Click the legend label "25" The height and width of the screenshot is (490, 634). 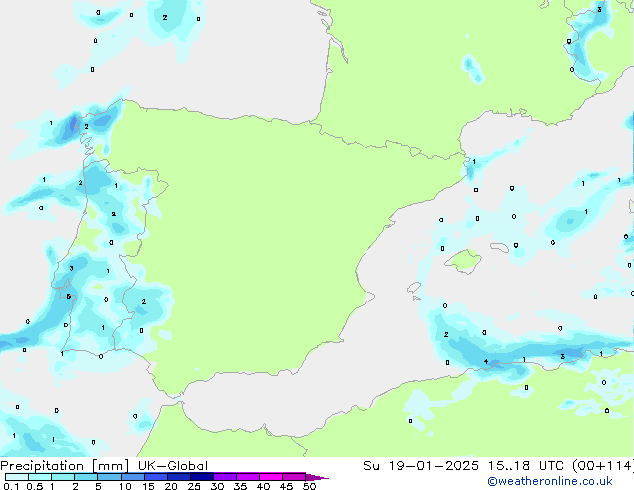point(194,486)
